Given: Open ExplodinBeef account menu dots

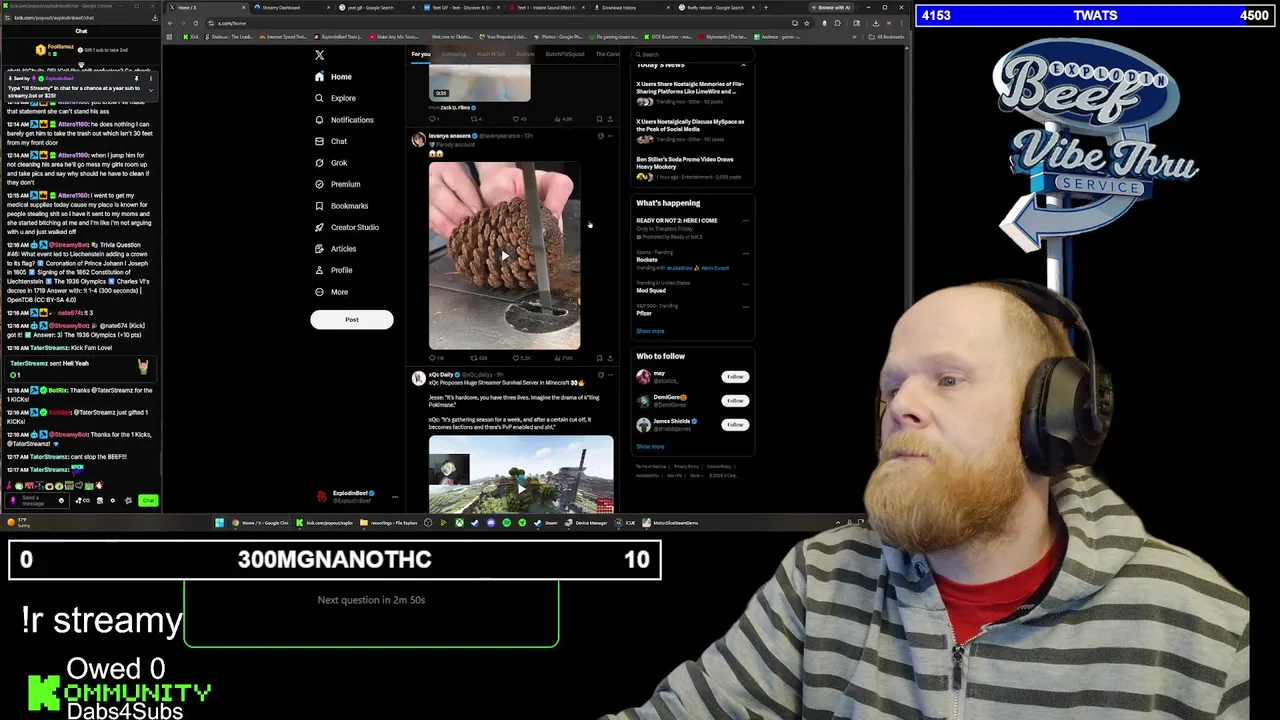Looking at the screenshot, I should pos(394,496).
